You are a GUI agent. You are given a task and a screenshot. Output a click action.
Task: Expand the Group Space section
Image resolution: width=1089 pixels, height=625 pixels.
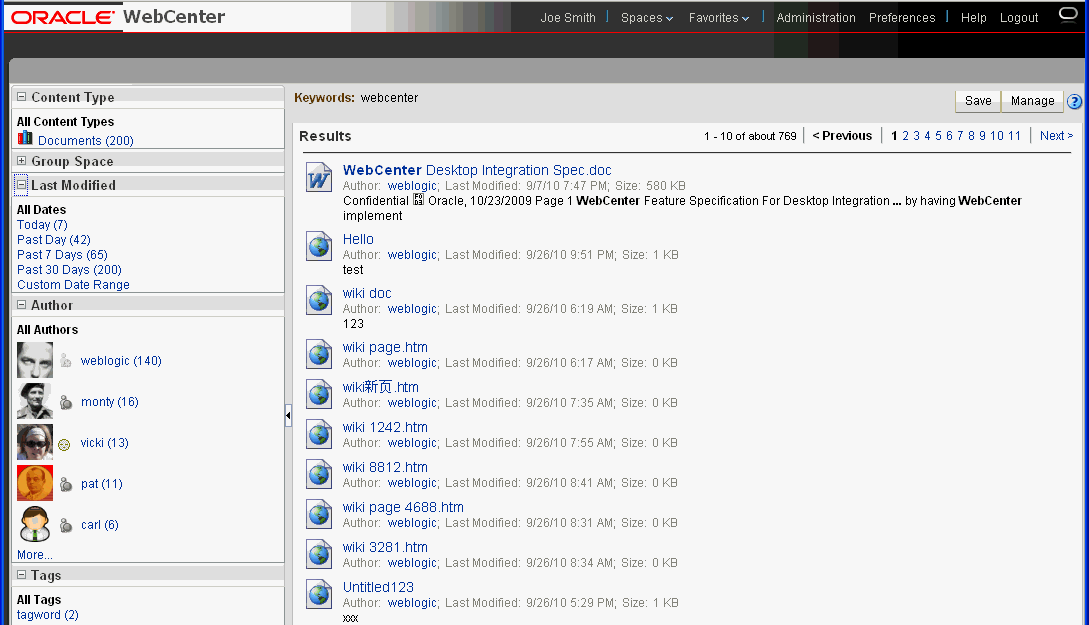(22, 159)
